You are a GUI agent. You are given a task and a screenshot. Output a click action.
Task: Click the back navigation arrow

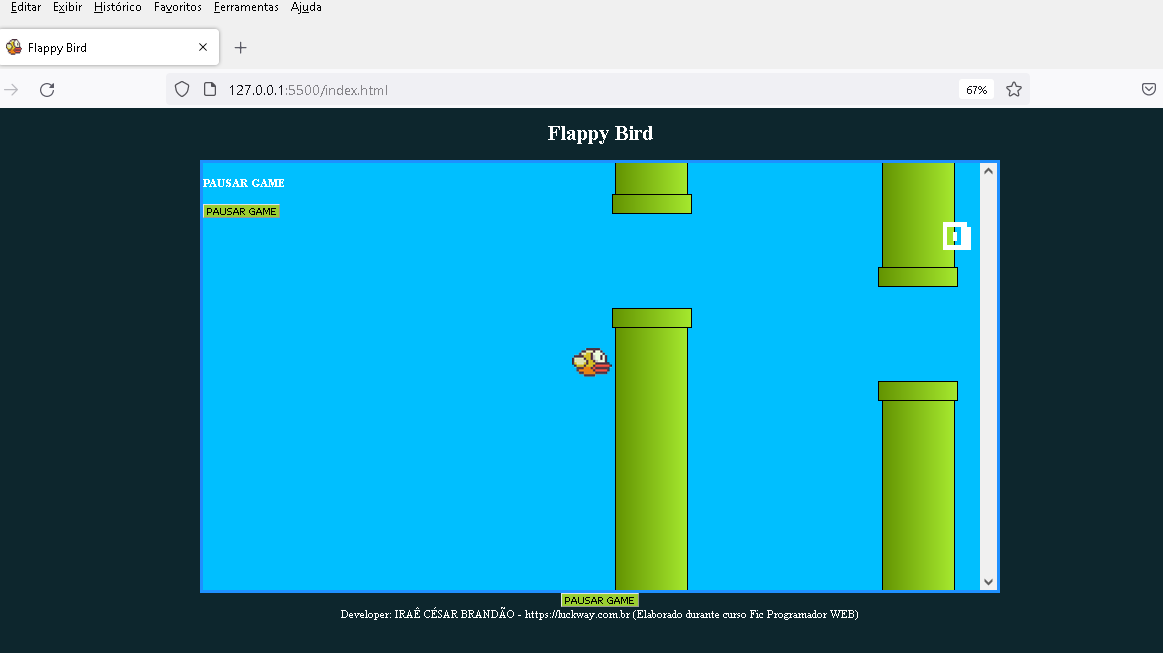tap(11, 89)
